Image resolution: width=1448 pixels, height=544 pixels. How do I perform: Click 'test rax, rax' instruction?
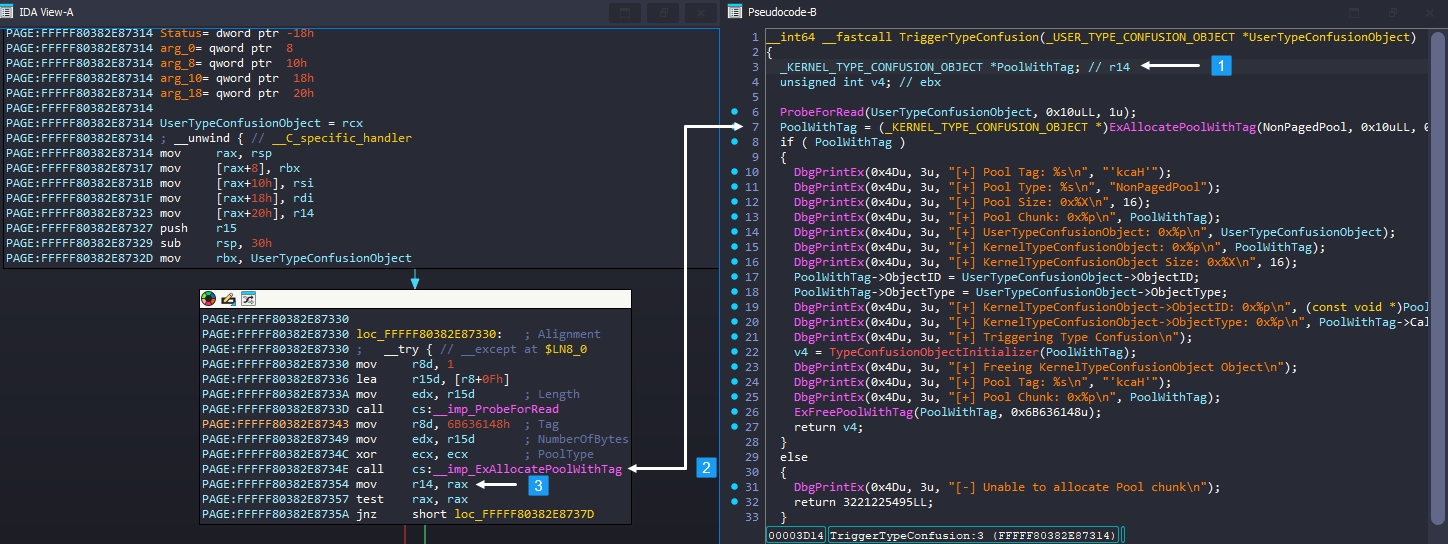412,498
